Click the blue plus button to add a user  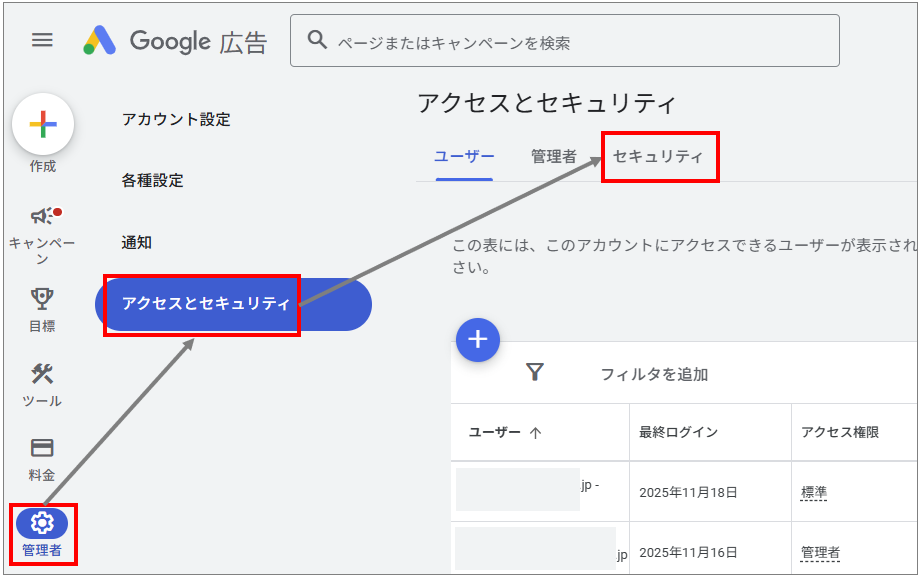(478, 340)
